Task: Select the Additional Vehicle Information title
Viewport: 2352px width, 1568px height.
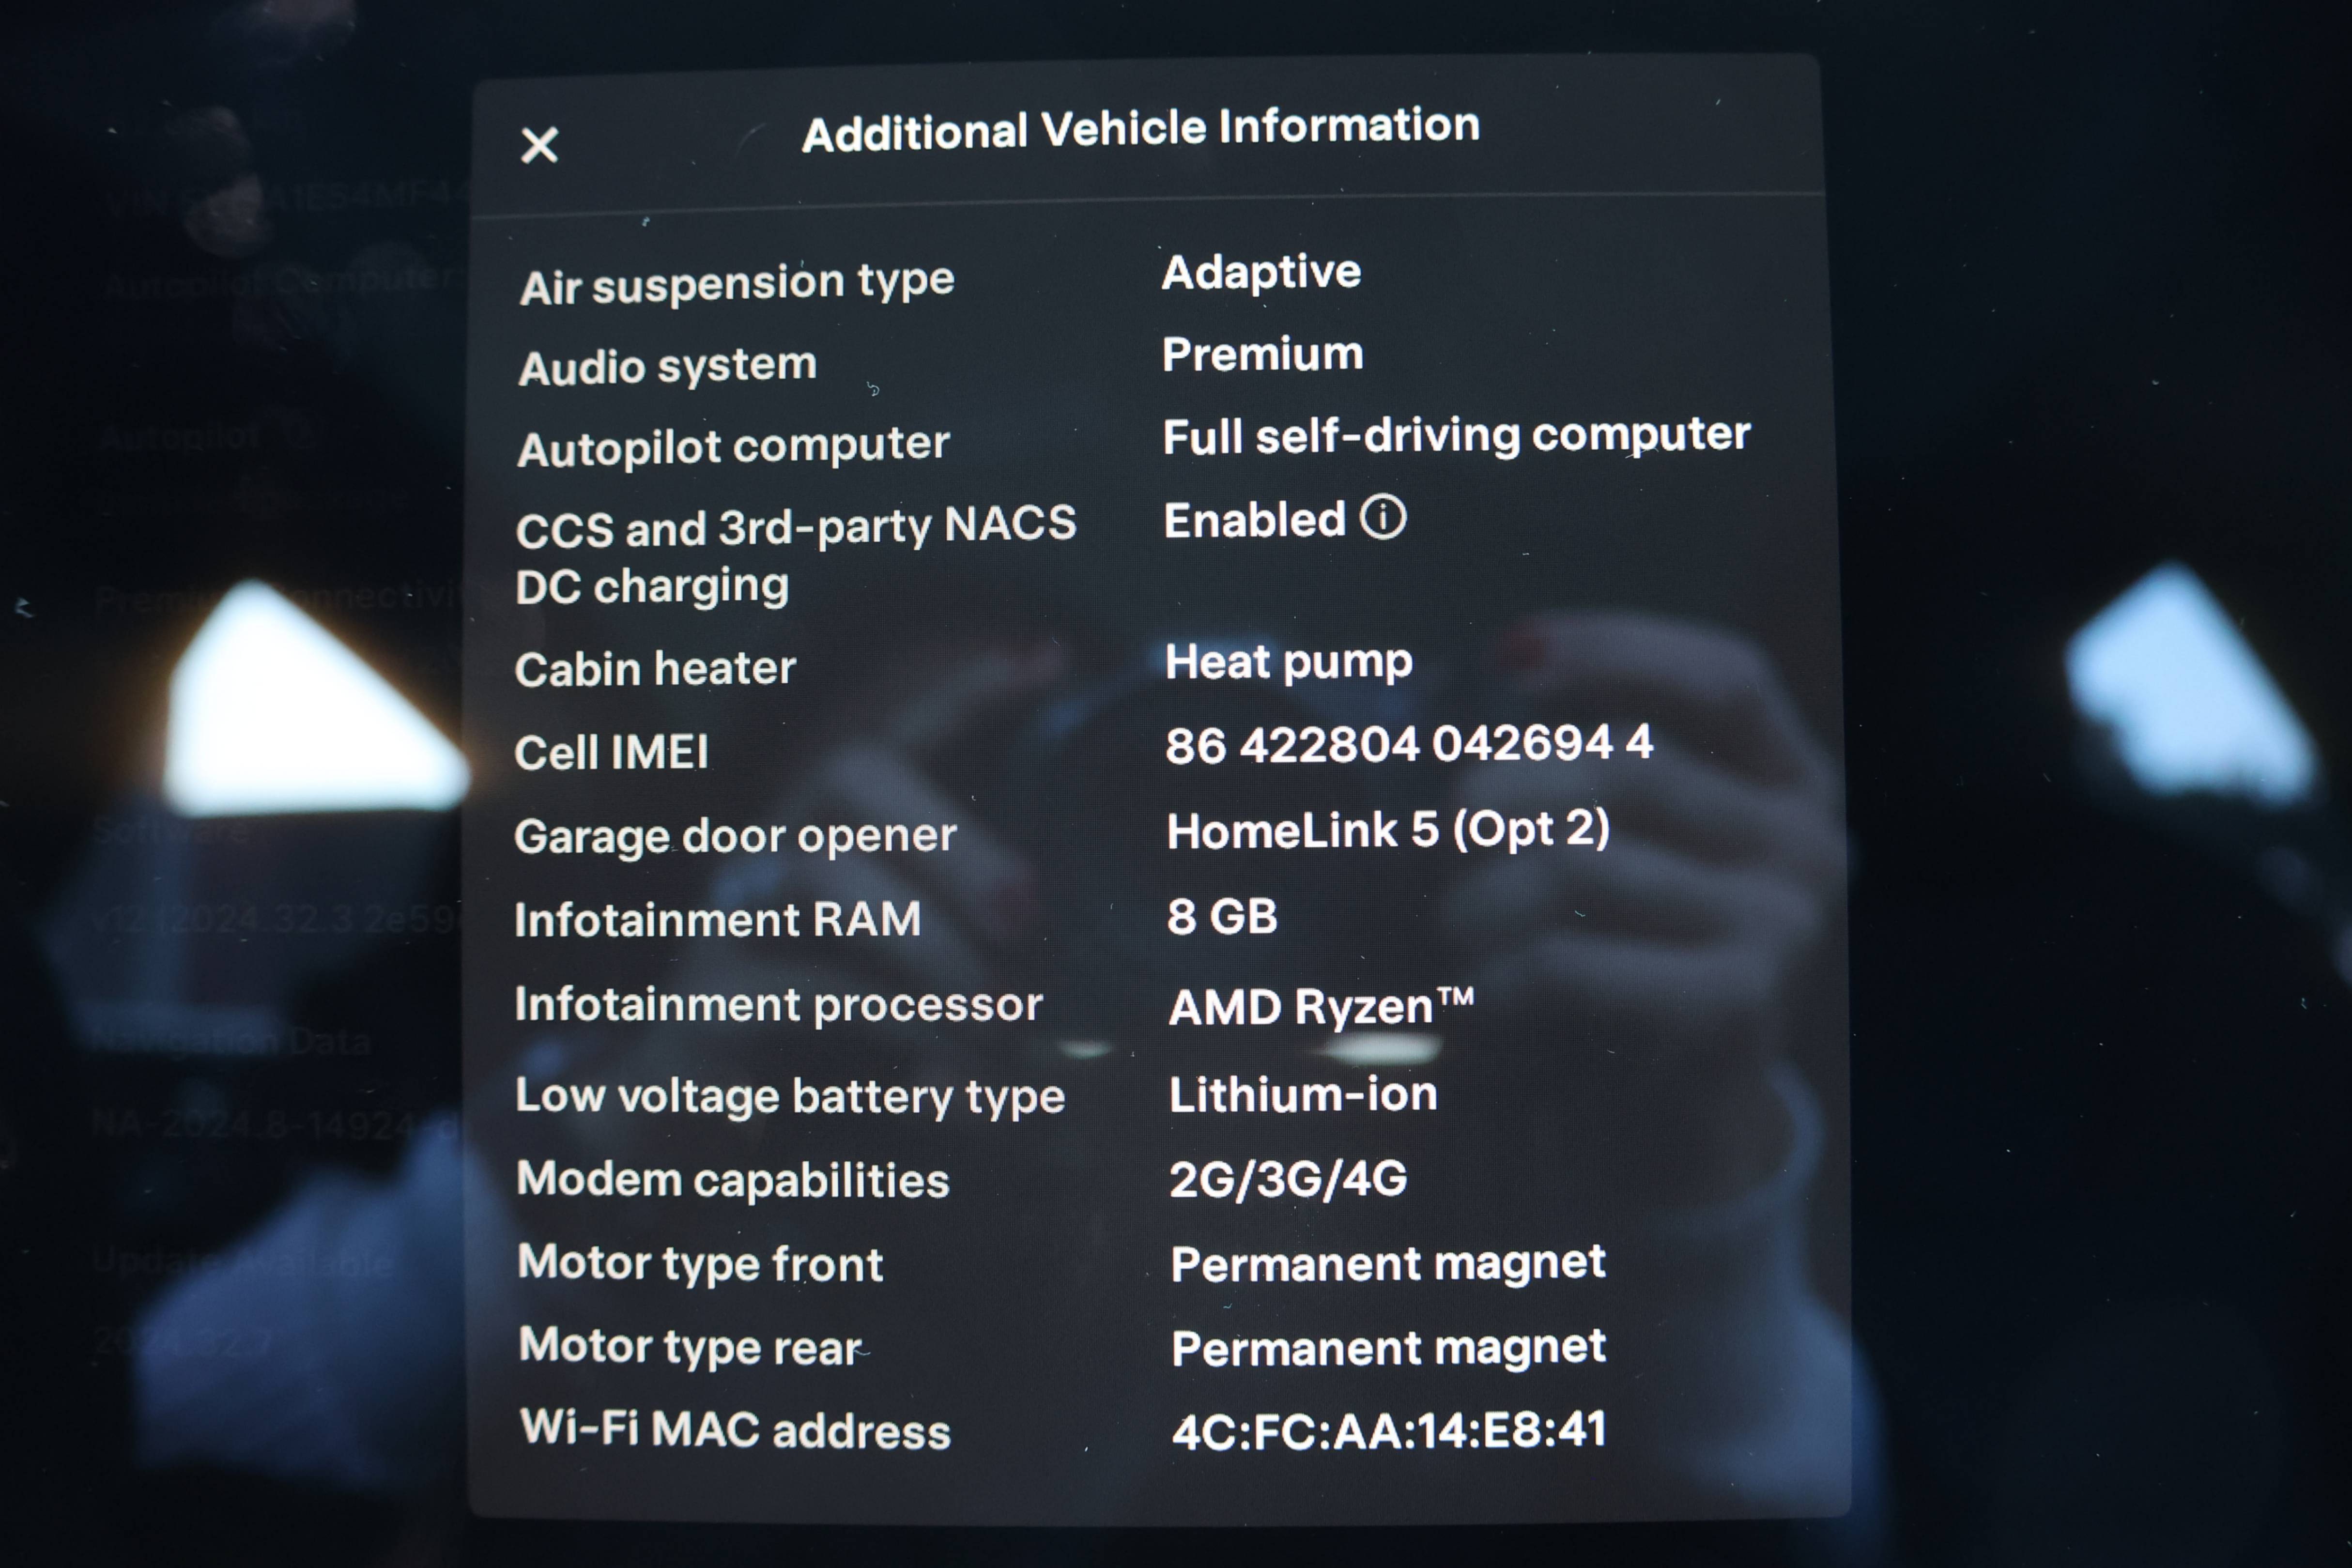Action: pyautogui.click(x=1140, y=130)
